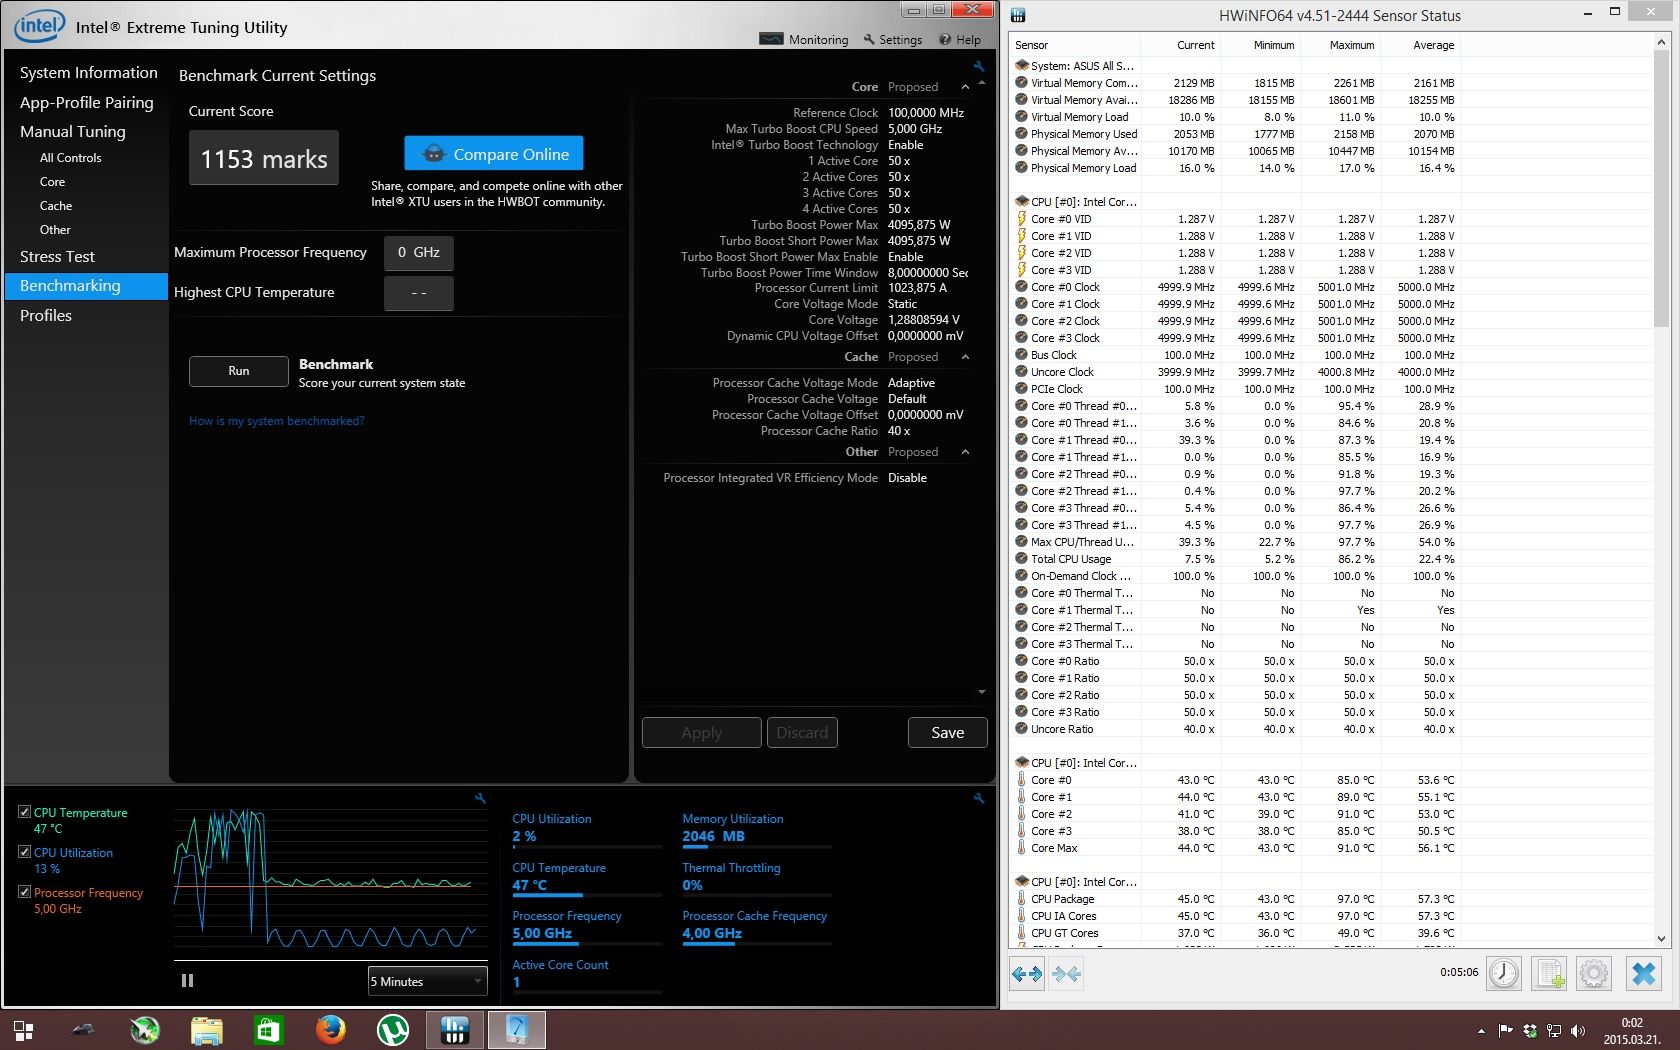Select the 'Uncore Ratio' sensor row
Image resolution: width=1680 pixels, height=1050 pixels.
point(1234,729)
